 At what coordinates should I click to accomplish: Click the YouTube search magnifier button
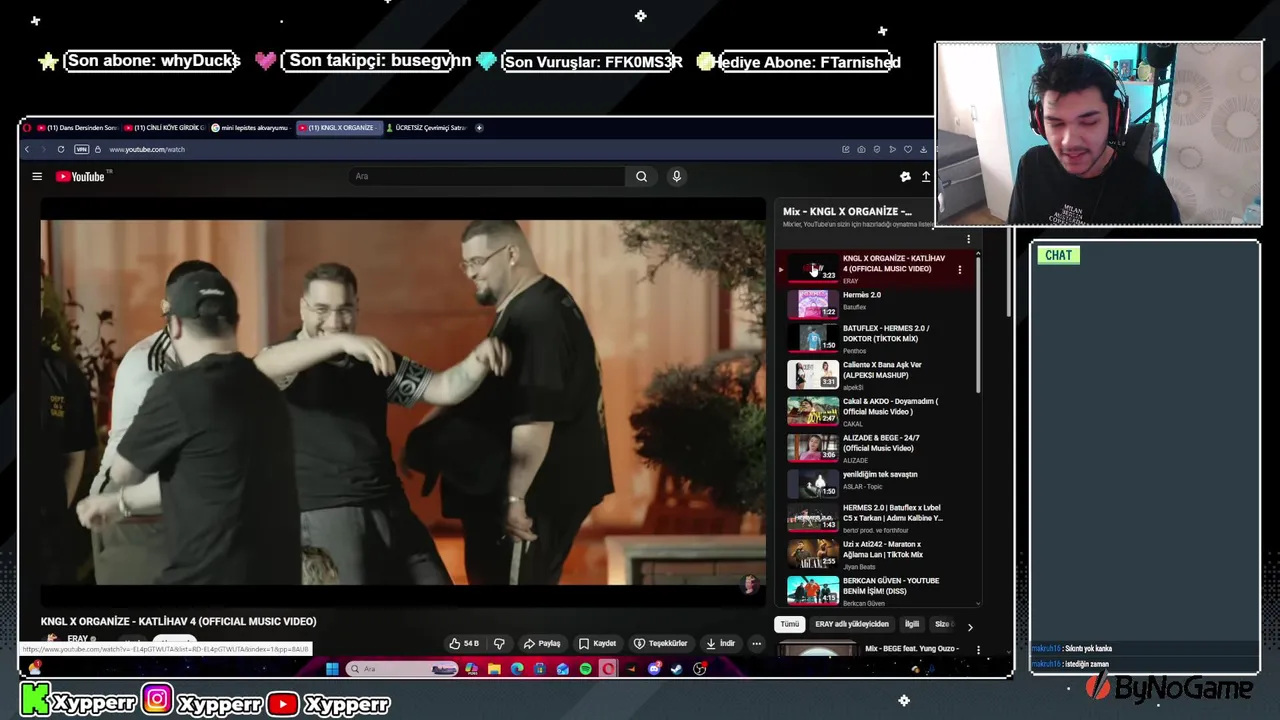[641, 176]
